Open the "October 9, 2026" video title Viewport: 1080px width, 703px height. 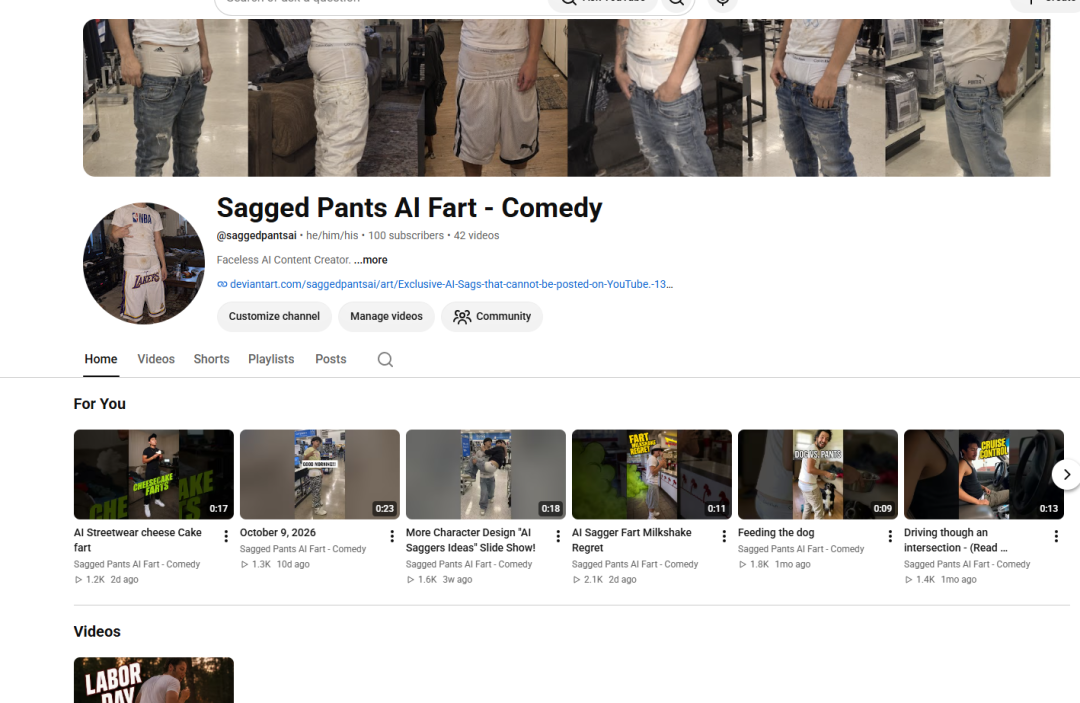[x=278, y=532]
